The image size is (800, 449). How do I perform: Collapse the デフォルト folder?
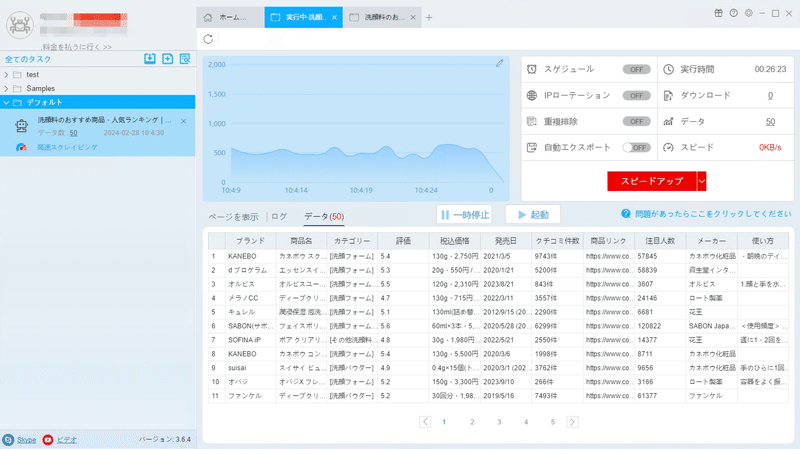click(x=6, y=103)
